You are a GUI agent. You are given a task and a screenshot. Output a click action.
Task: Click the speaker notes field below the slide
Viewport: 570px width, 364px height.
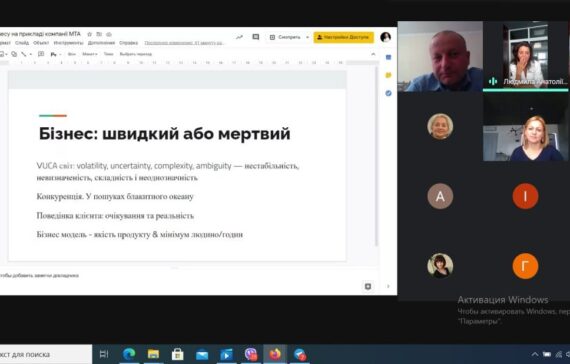(182, 276)
